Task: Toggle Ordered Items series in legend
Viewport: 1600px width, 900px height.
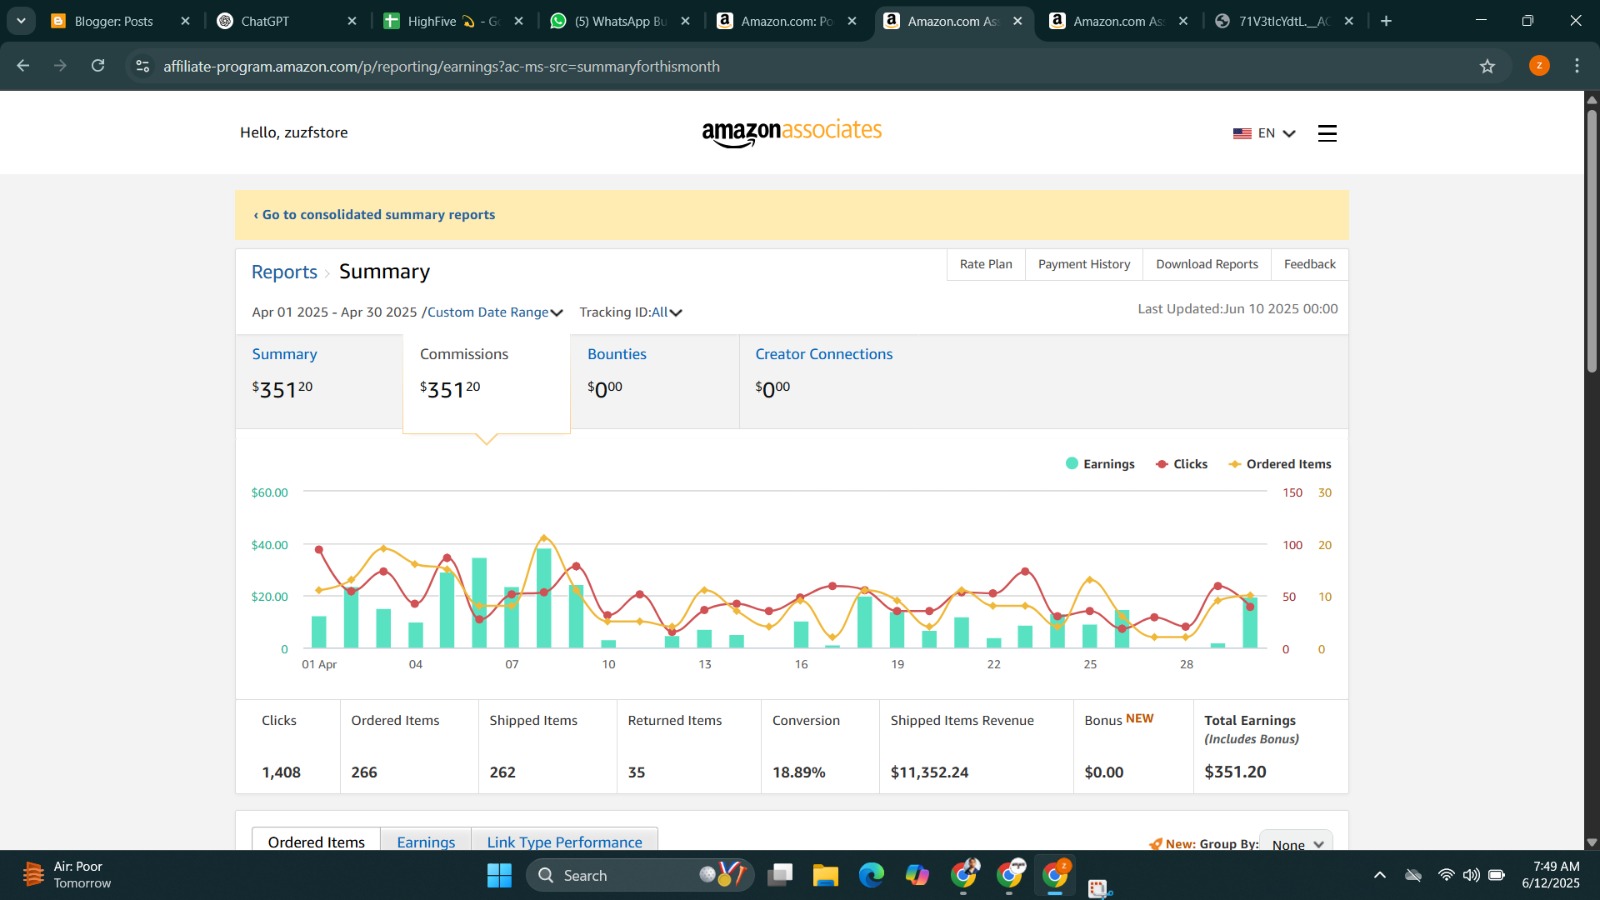Action: (x=1280, y=464)
